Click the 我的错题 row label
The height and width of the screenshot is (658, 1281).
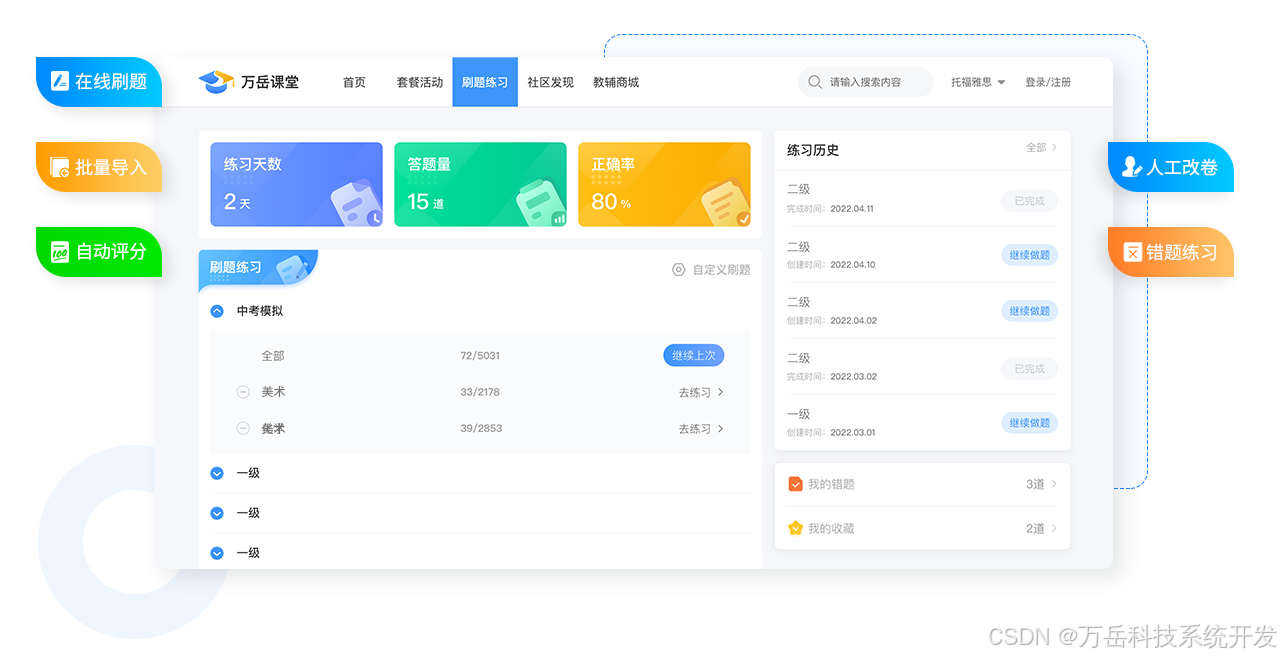pyautogui.click(x=831, y=484)
